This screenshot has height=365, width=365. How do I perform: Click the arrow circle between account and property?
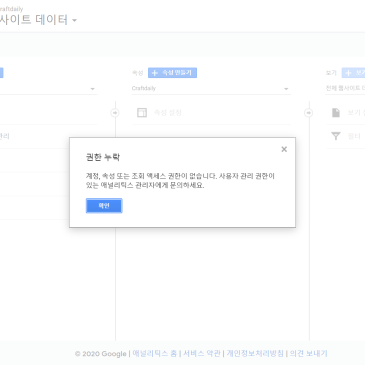[x=115, y=113]
